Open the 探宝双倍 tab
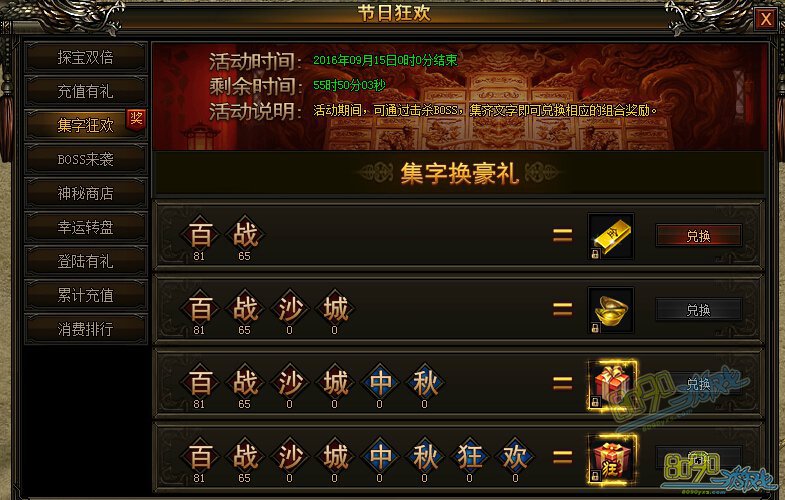 coord(86,58)
